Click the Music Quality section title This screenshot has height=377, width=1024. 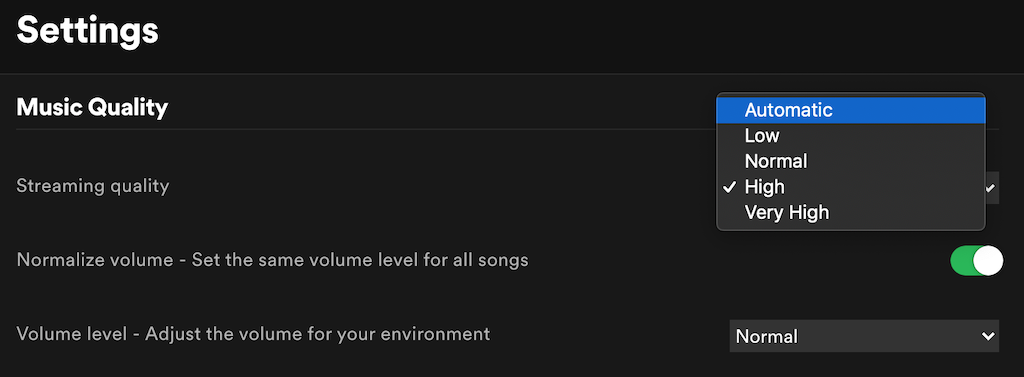pyautogui.click(x=92, y=108)
